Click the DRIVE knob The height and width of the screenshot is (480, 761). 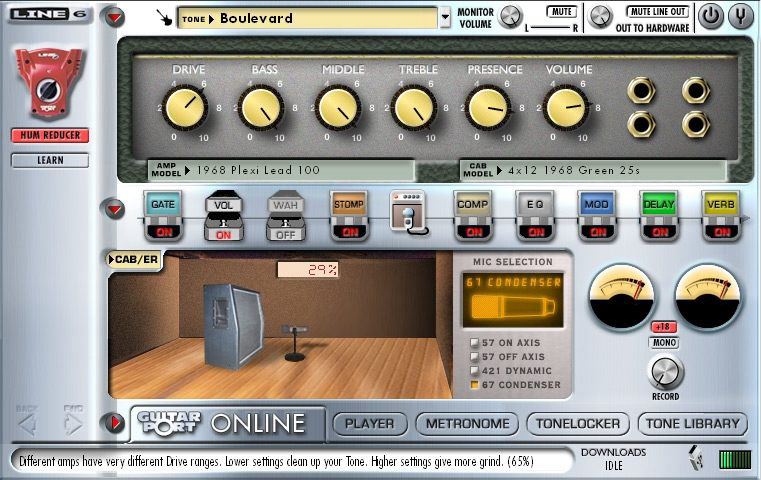coord(185,108)
